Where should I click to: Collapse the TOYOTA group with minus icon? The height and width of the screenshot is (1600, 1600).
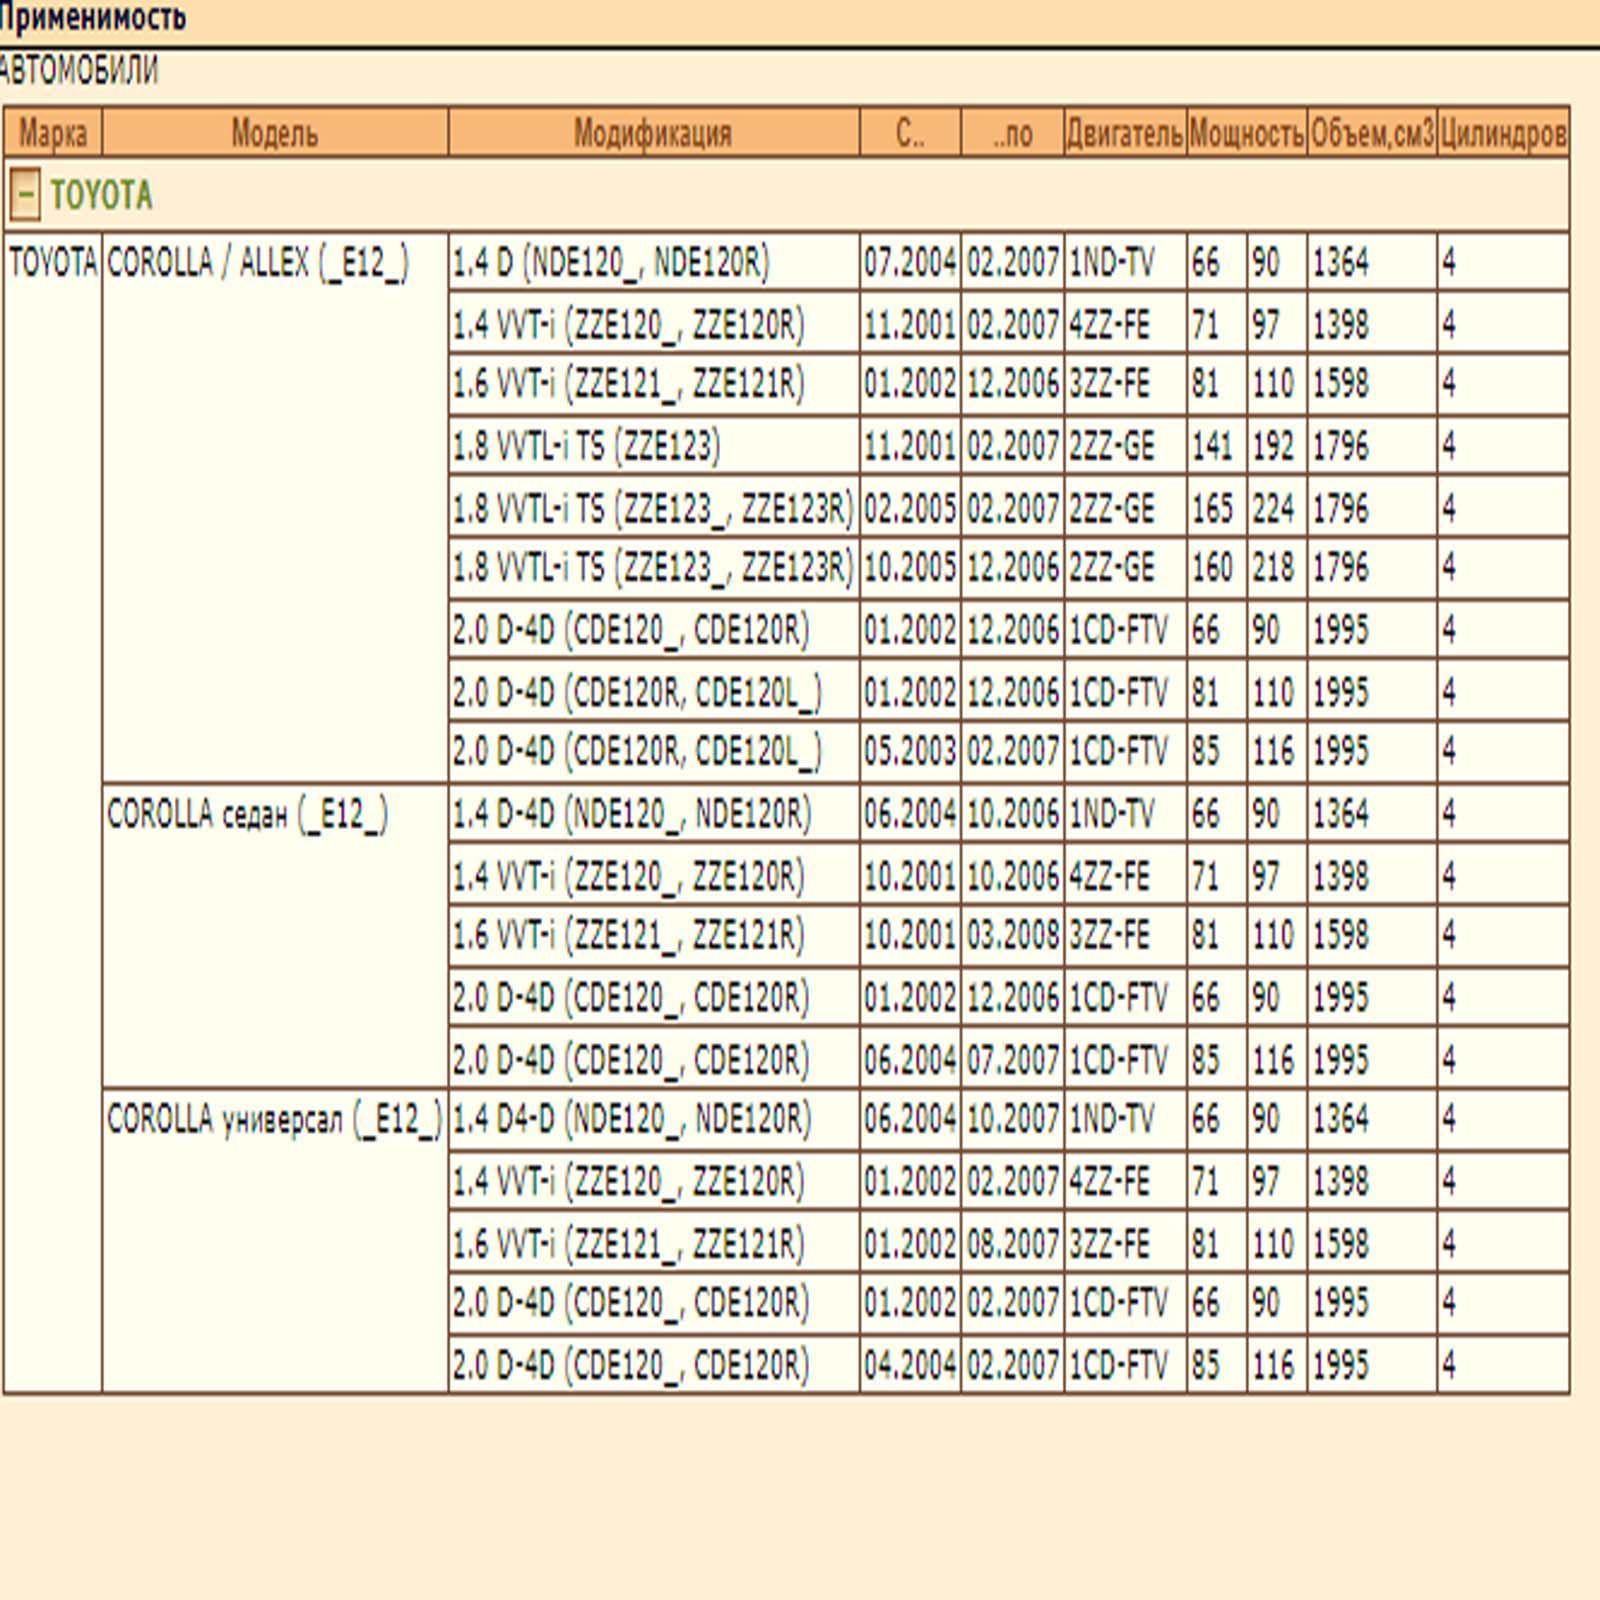pos(25,194)
